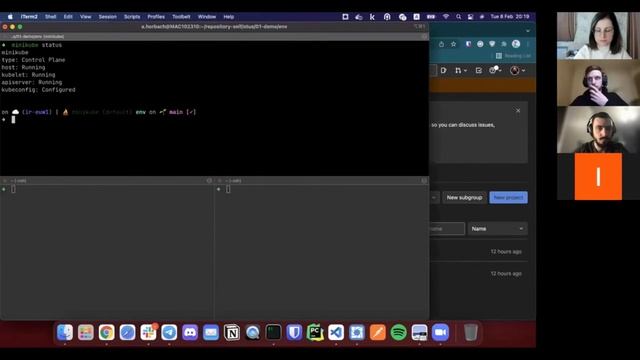
Task: Open Visual Studio Code from the Dock
Action: [x=336, y=333]
